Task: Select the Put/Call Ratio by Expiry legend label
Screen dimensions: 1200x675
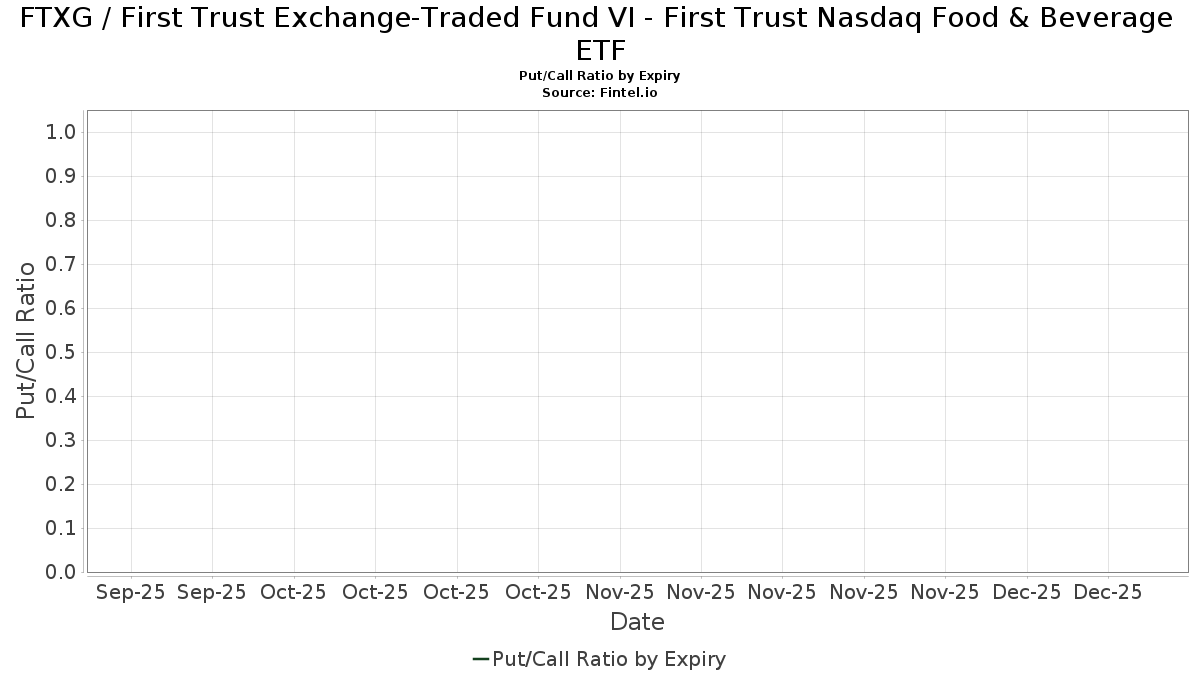Action: pos(609,659)
